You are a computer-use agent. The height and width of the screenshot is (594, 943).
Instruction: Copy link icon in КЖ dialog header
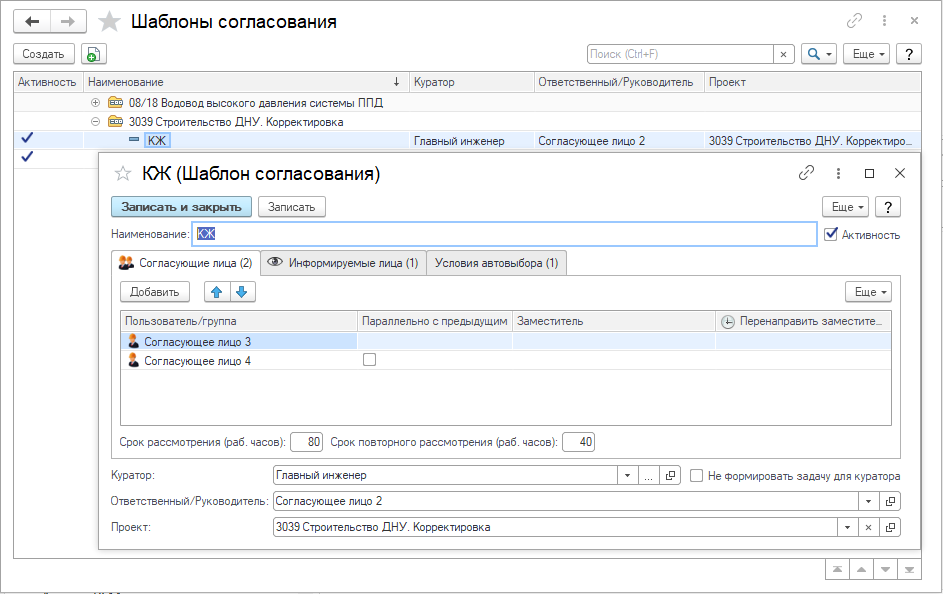pos(806,173)
